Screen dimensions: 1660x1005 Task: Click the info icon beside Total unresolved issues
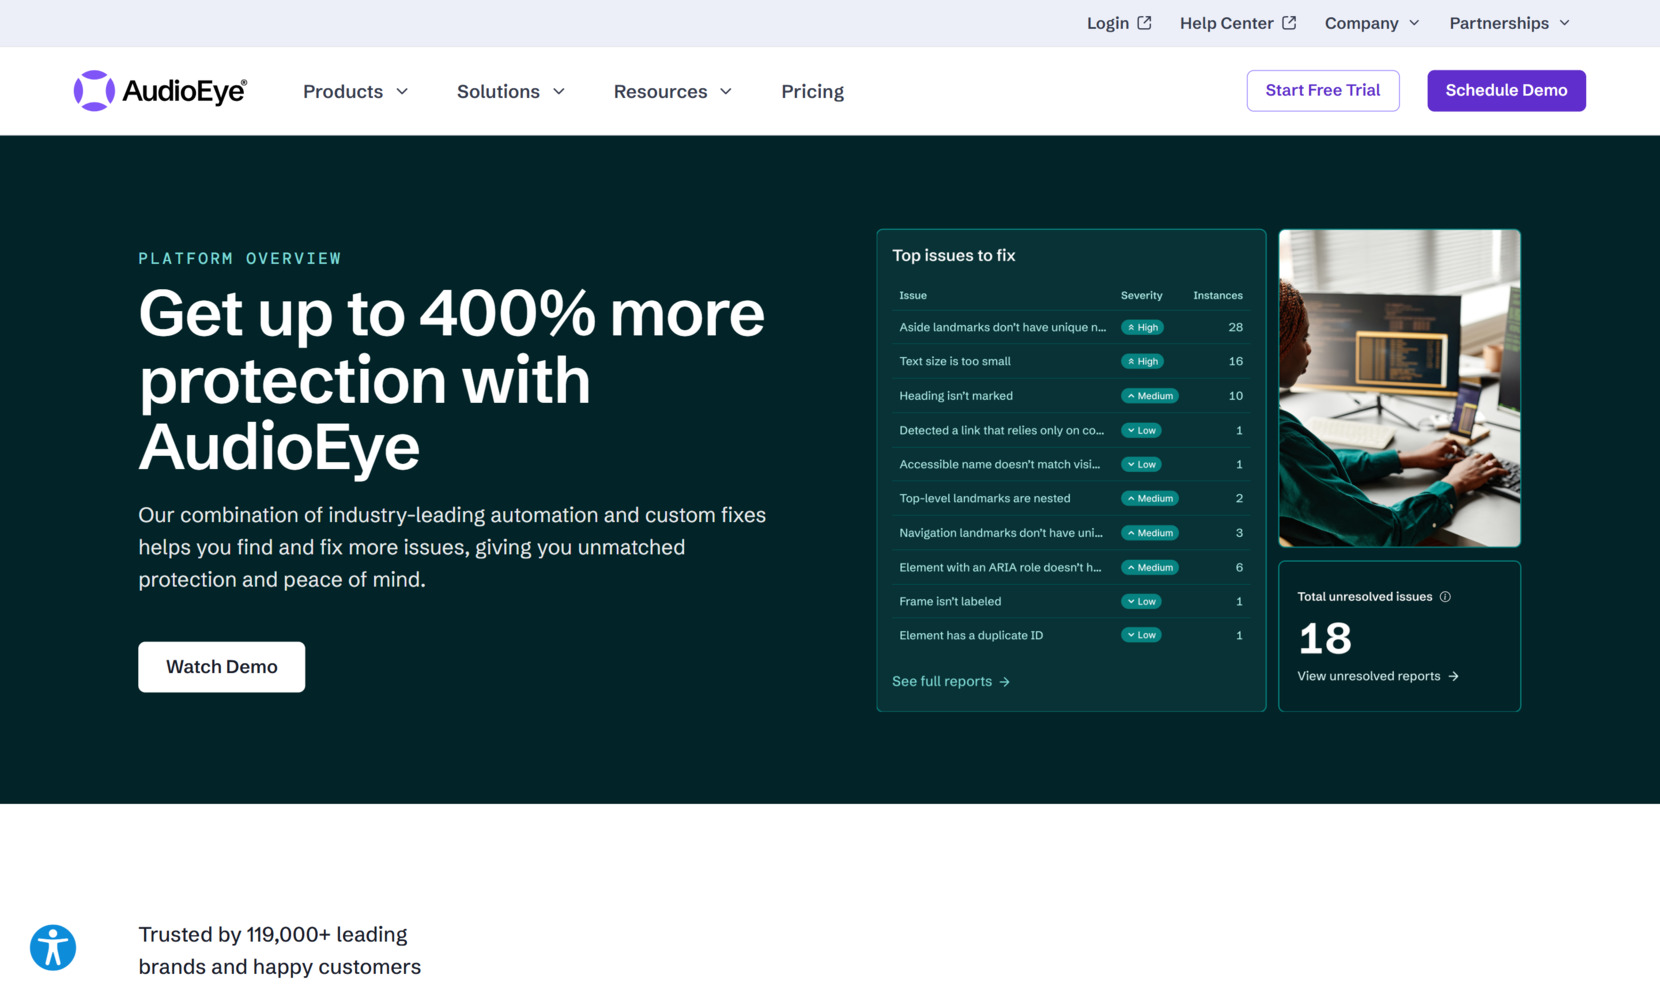coord(1446,596)
